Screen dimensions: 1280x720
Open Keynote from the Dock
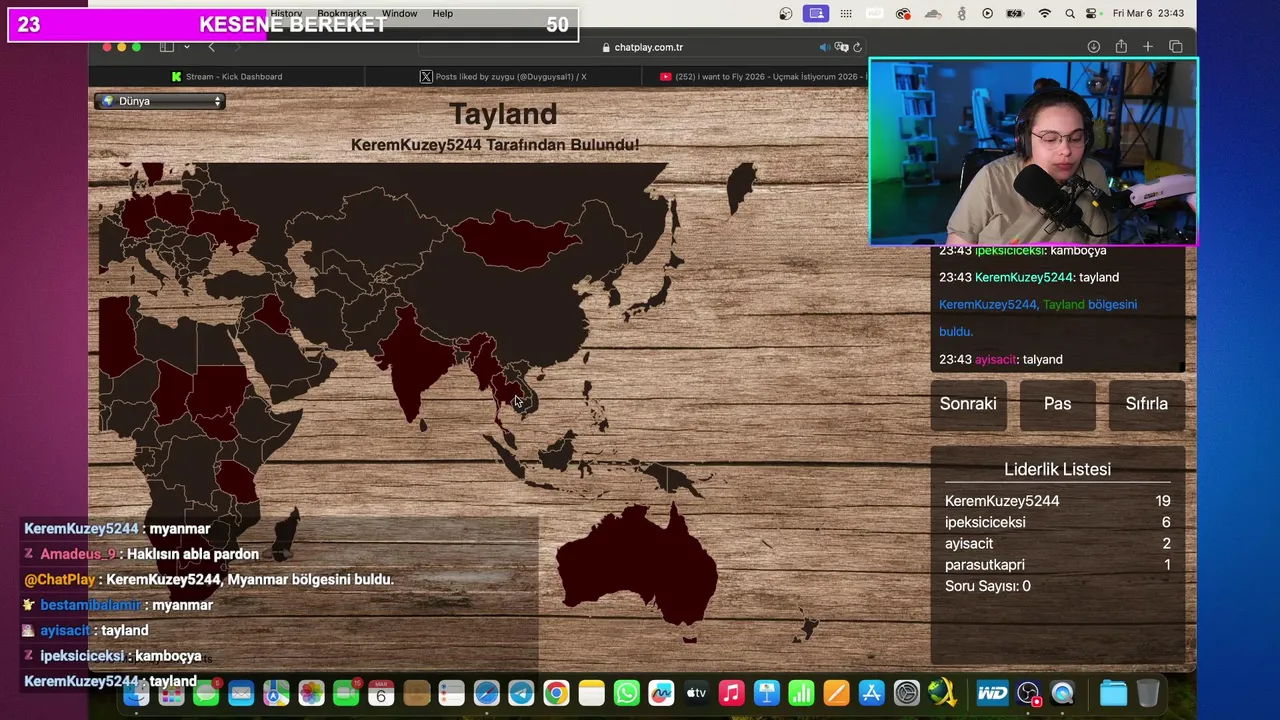pyautogui.click(x=766, y=693)
